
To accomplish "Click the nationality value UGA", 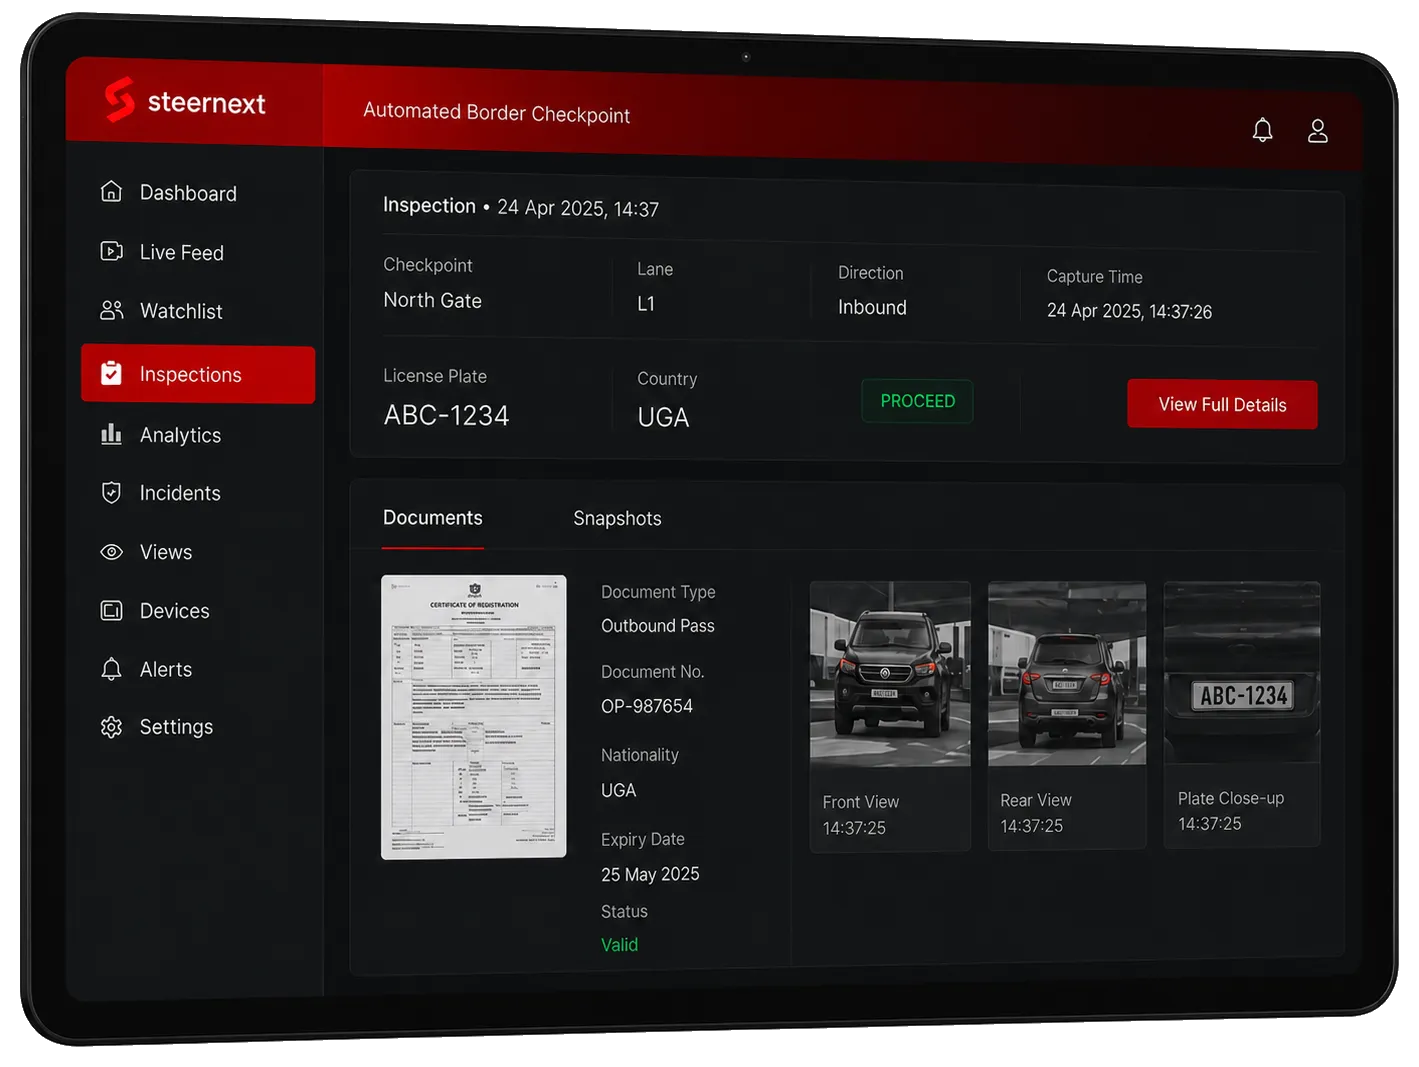I will tap(618, 790).
